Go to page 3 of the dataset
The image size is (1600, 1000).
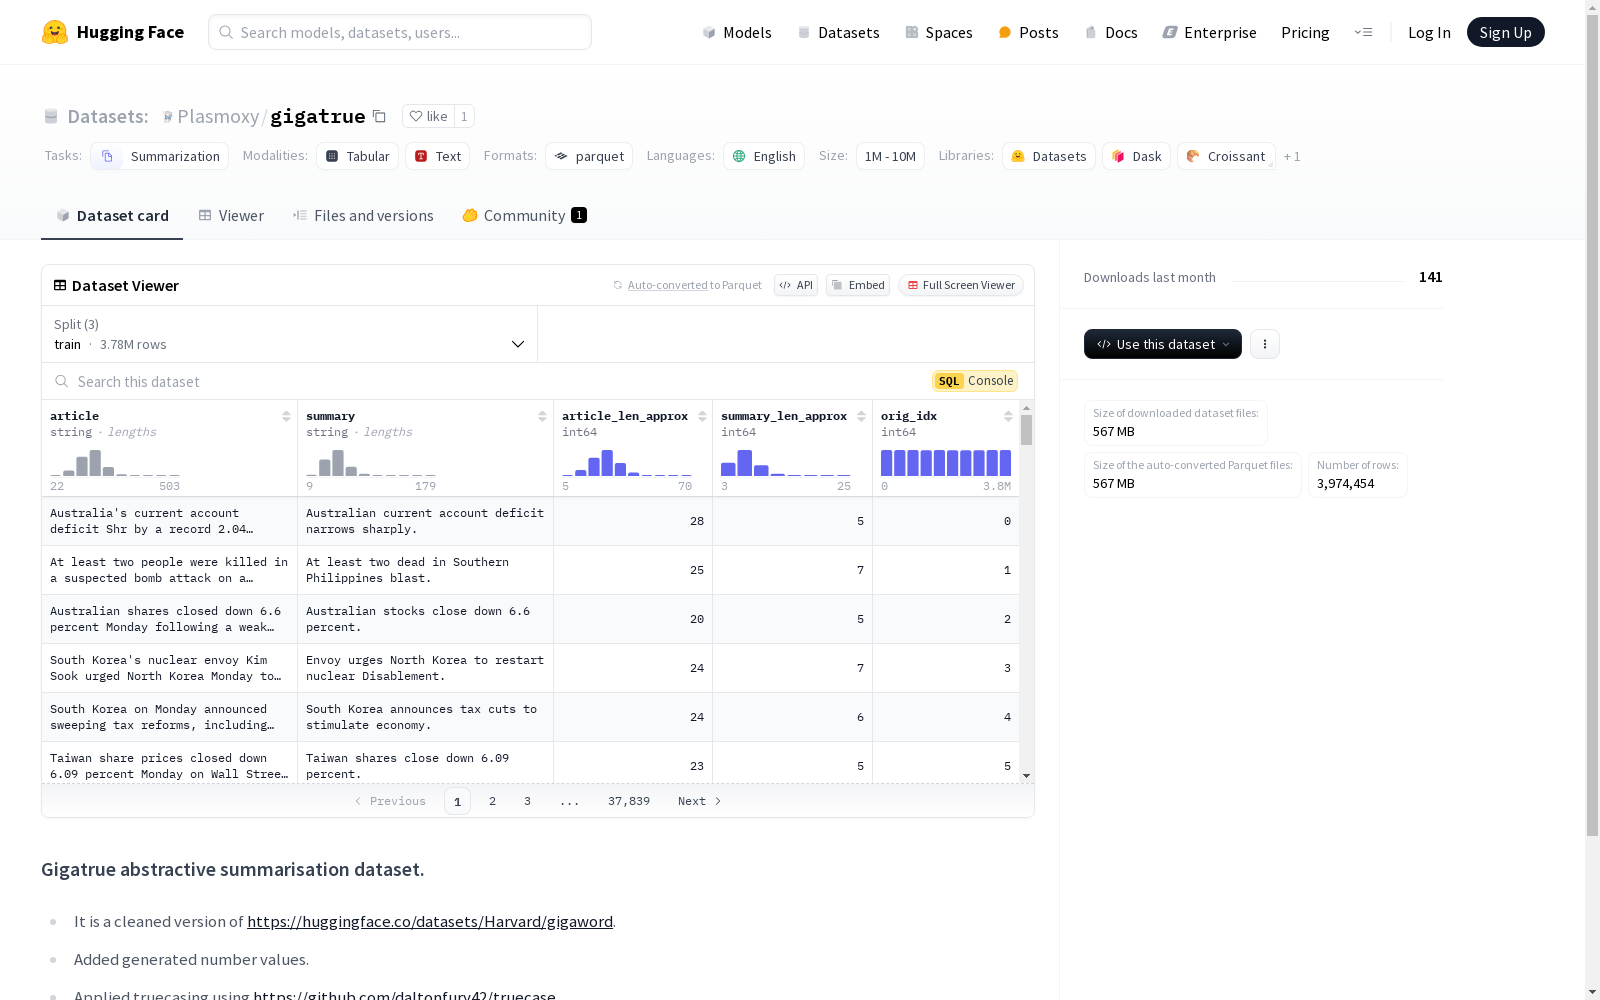[x=527, y=801]
